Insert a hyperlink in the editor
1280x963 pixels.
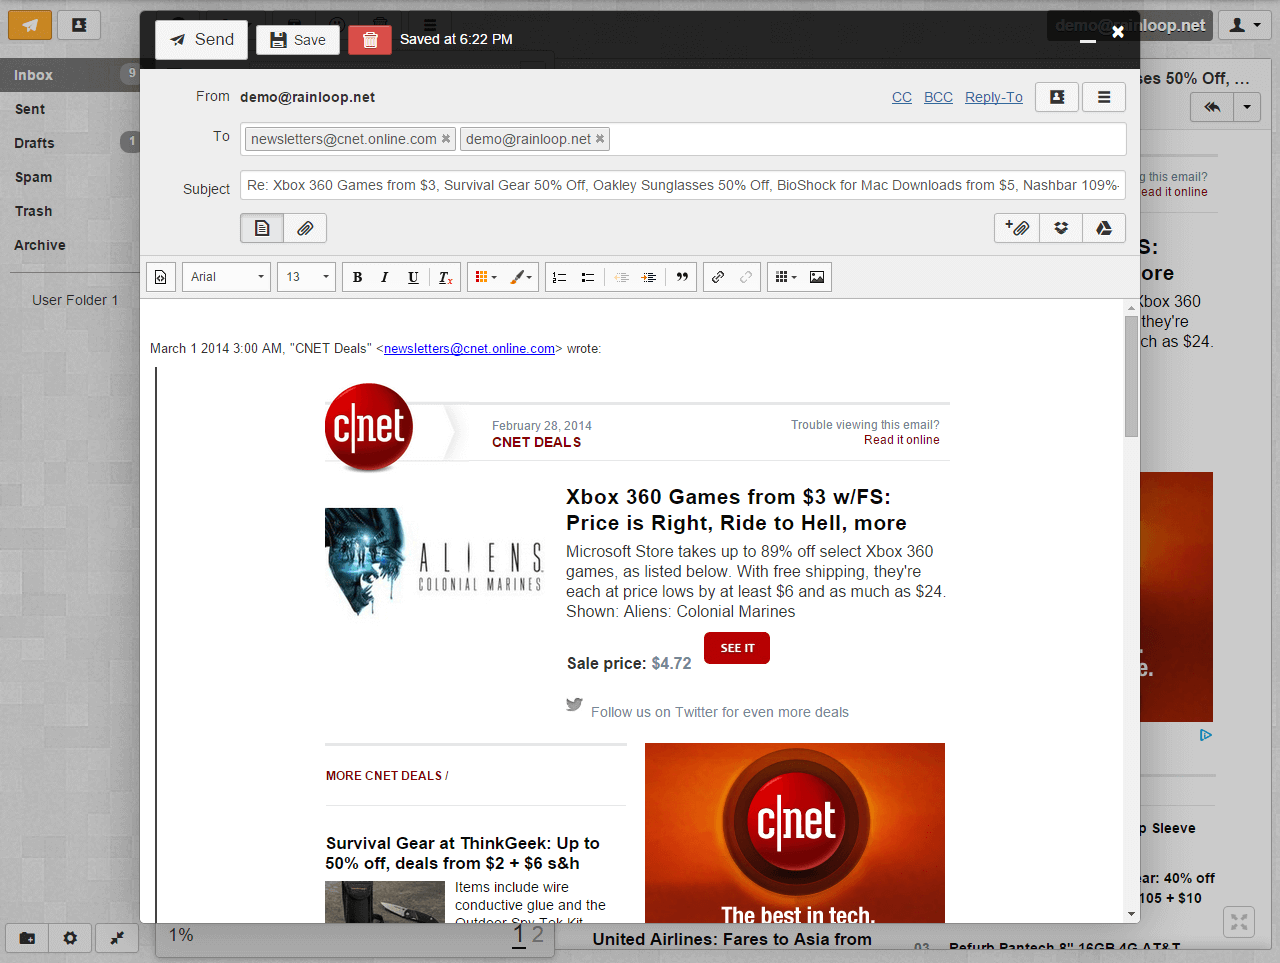(718, 277)
